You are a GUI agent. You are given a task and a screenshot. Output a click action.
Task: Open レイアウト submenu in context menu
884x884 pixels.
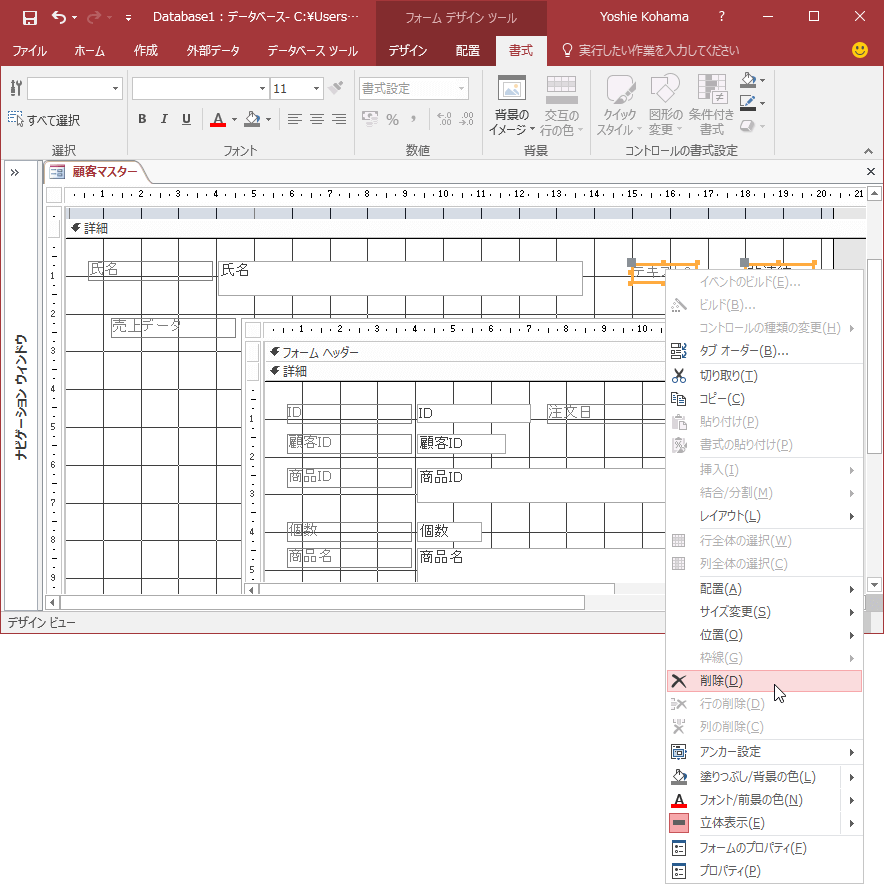point(764,516)
